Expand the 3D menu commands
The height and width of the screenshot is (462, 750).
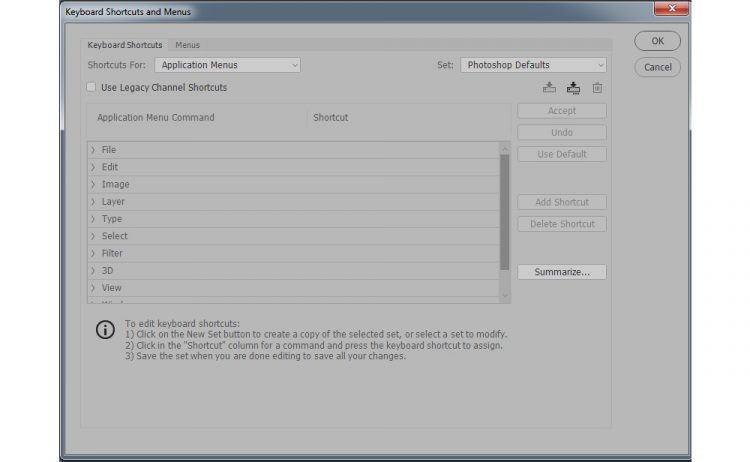click(x=93, y=270)
